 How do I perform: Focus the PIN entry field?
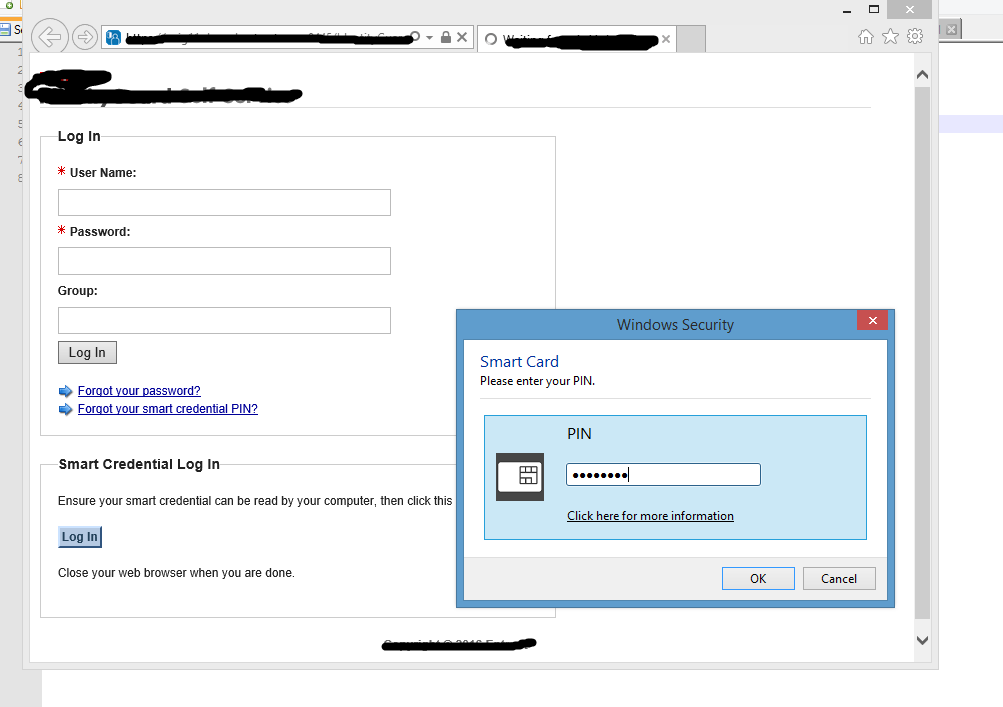pos(663,475)
